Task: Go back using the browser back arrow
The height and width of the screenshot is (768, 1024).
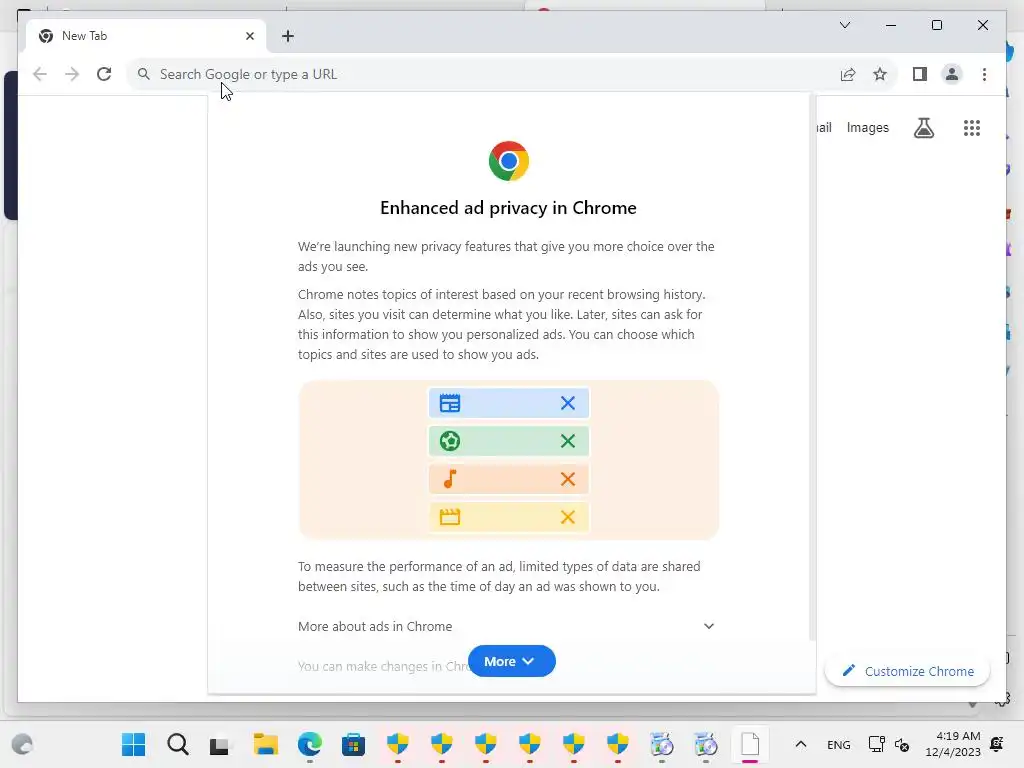Action: pos(40,74)
